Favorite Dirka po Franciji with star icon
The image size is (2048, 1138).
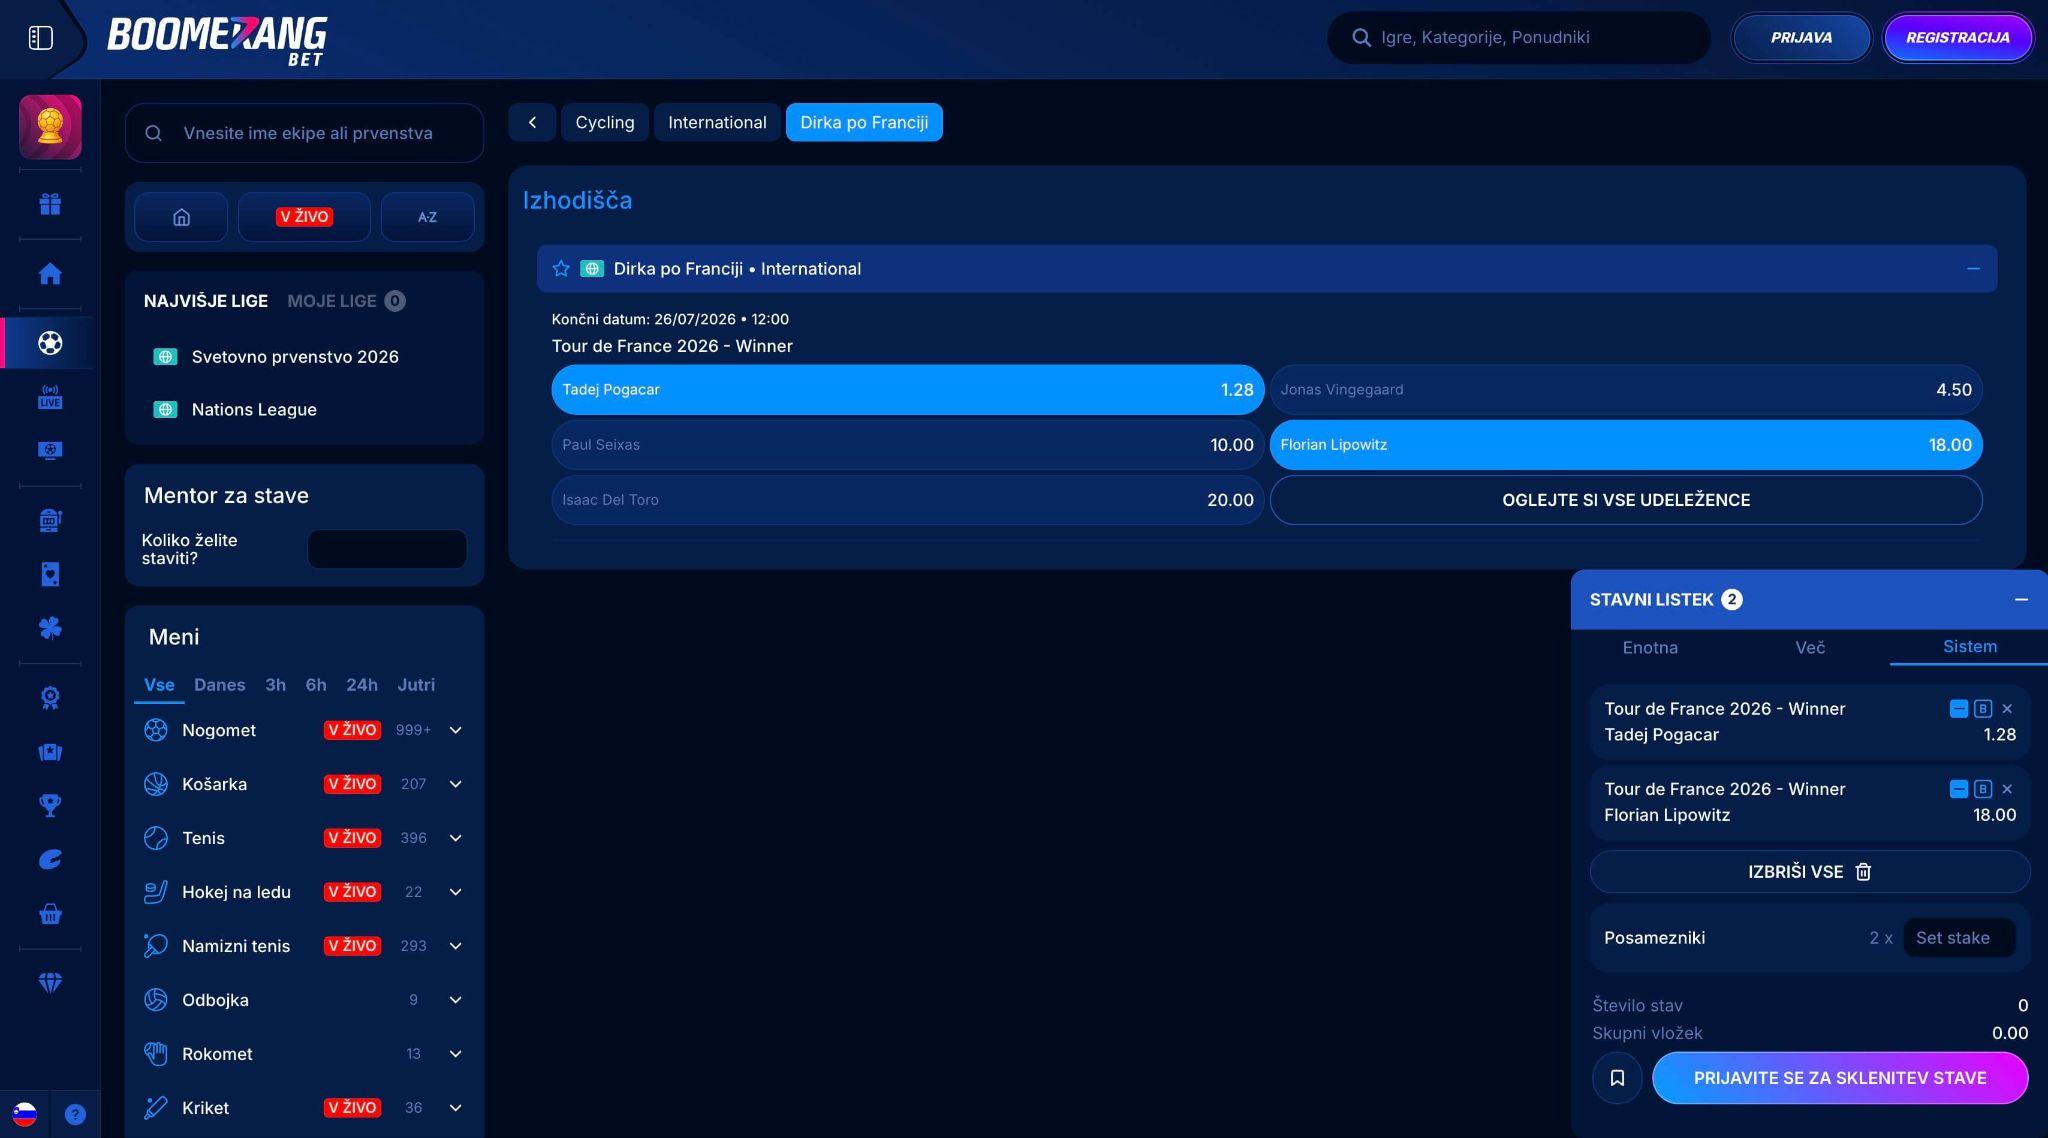click(x=561, y=269)
